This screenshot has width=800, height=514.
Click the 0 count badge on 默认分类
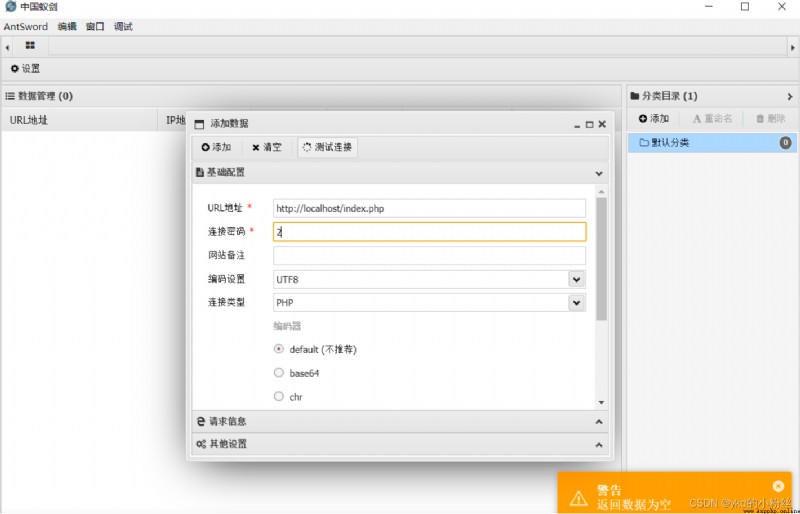785,142
